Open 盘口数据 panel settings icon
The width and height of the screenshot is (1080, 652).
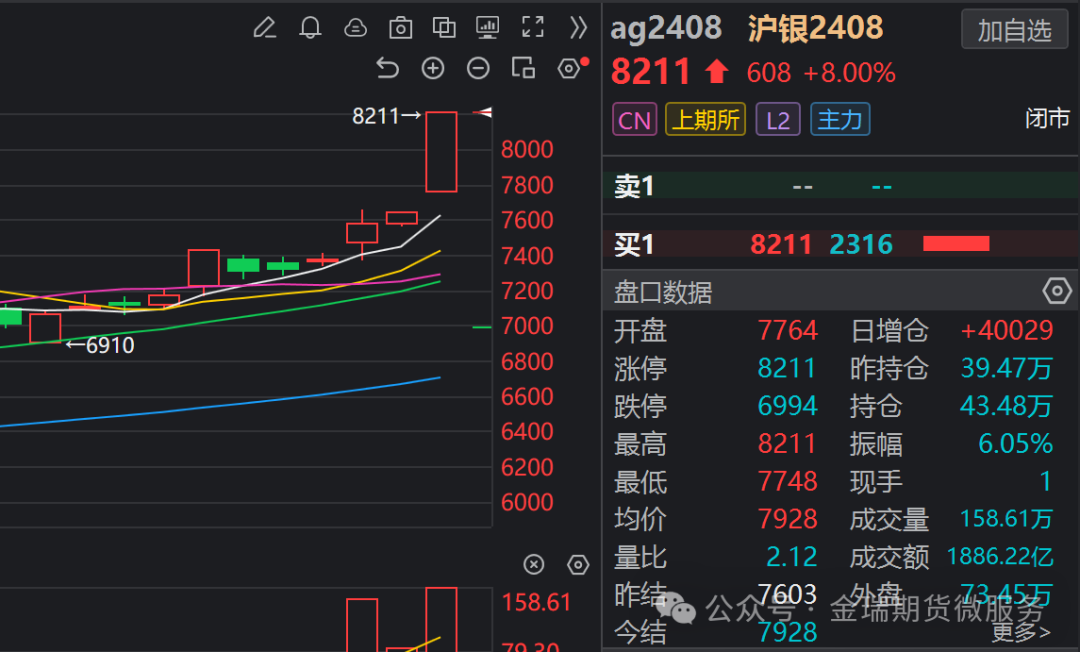point(1057,291)
